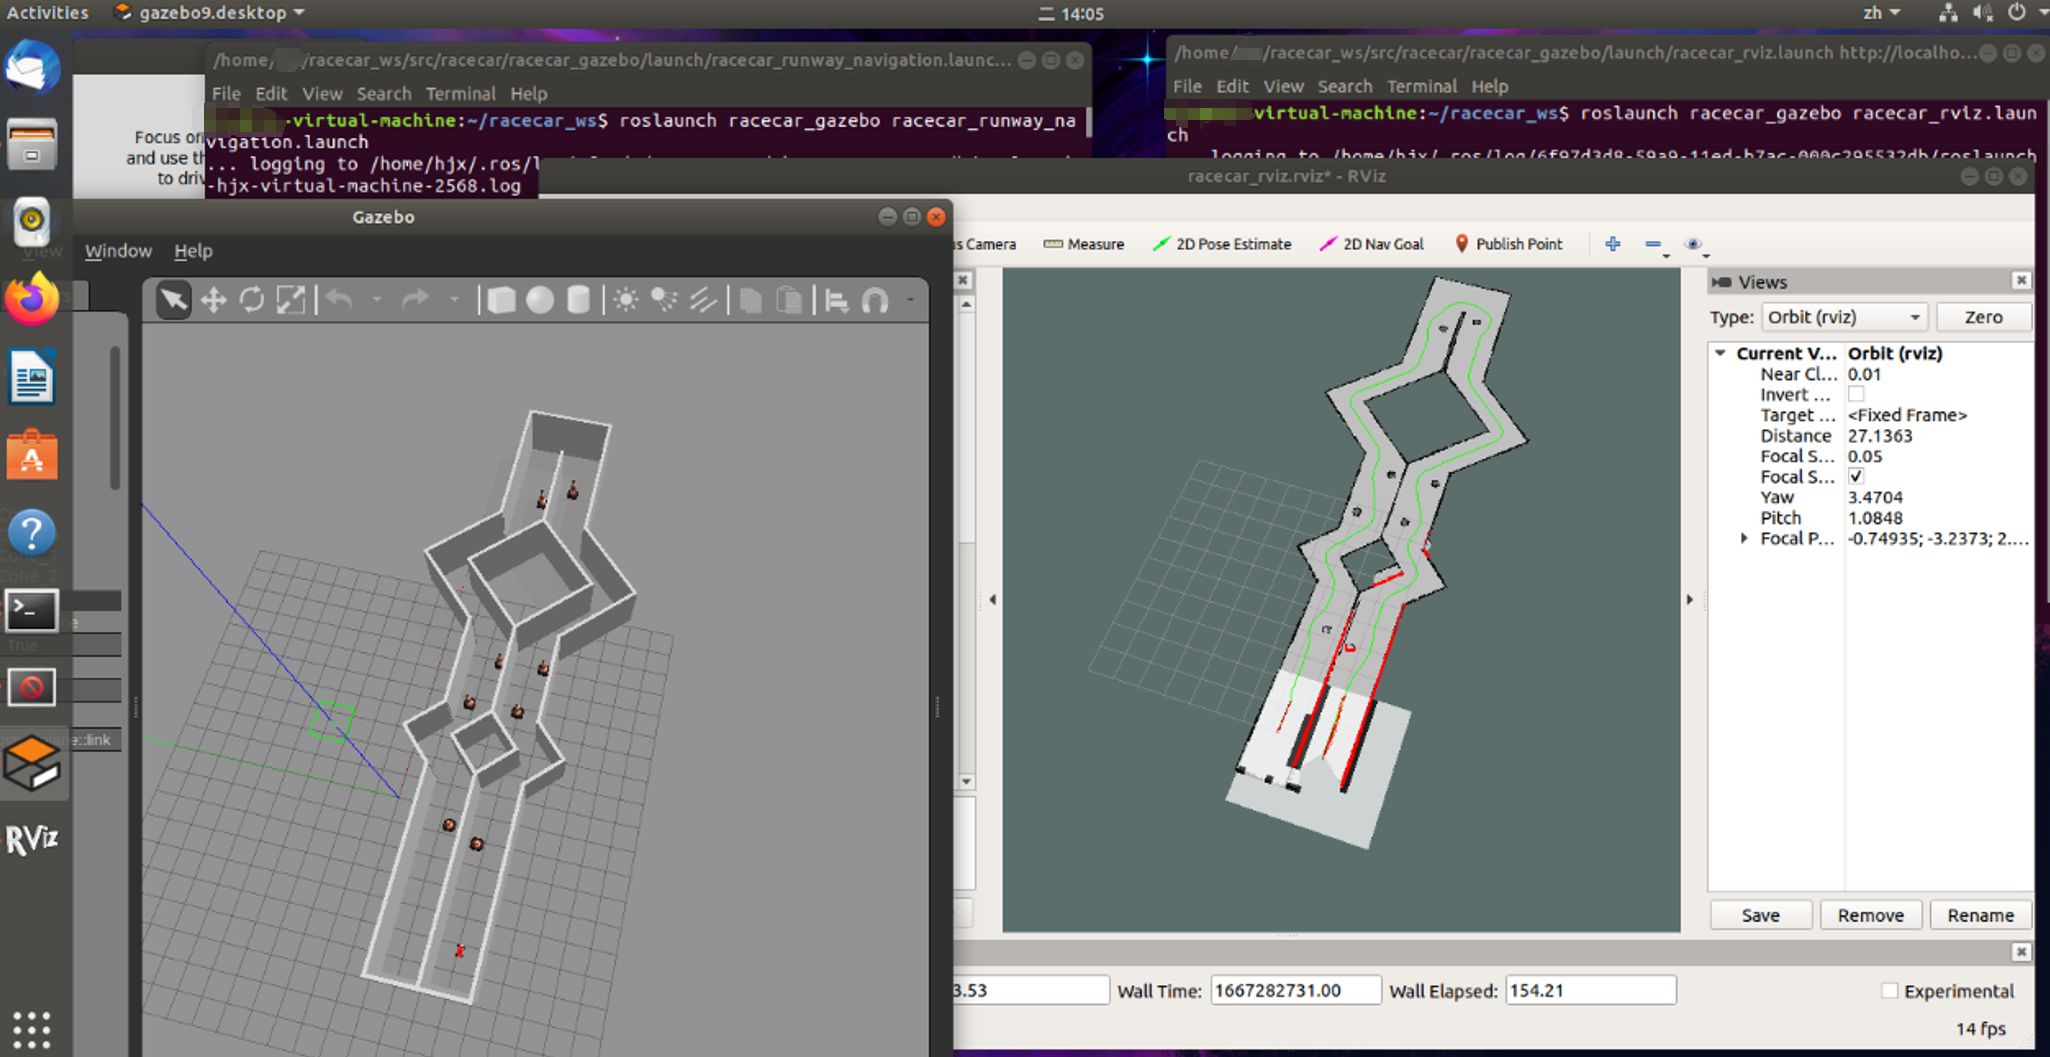Open the Terminal menu in right terminal window
The image size is (2050, 1057).
pyautogui.click(x=1422, y=87)
